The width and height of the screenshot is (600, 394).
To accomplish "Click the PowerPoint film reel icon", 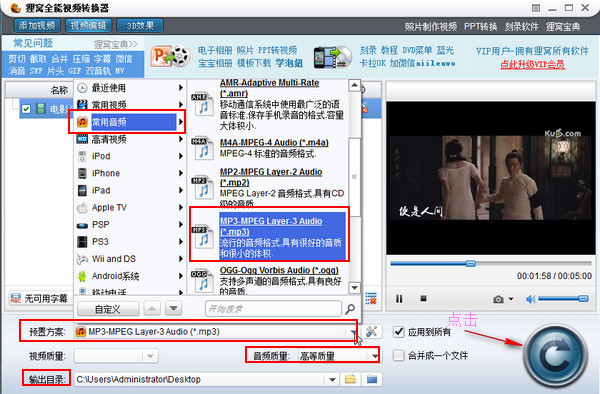I will pyautogui.click(x=170, y=57).
